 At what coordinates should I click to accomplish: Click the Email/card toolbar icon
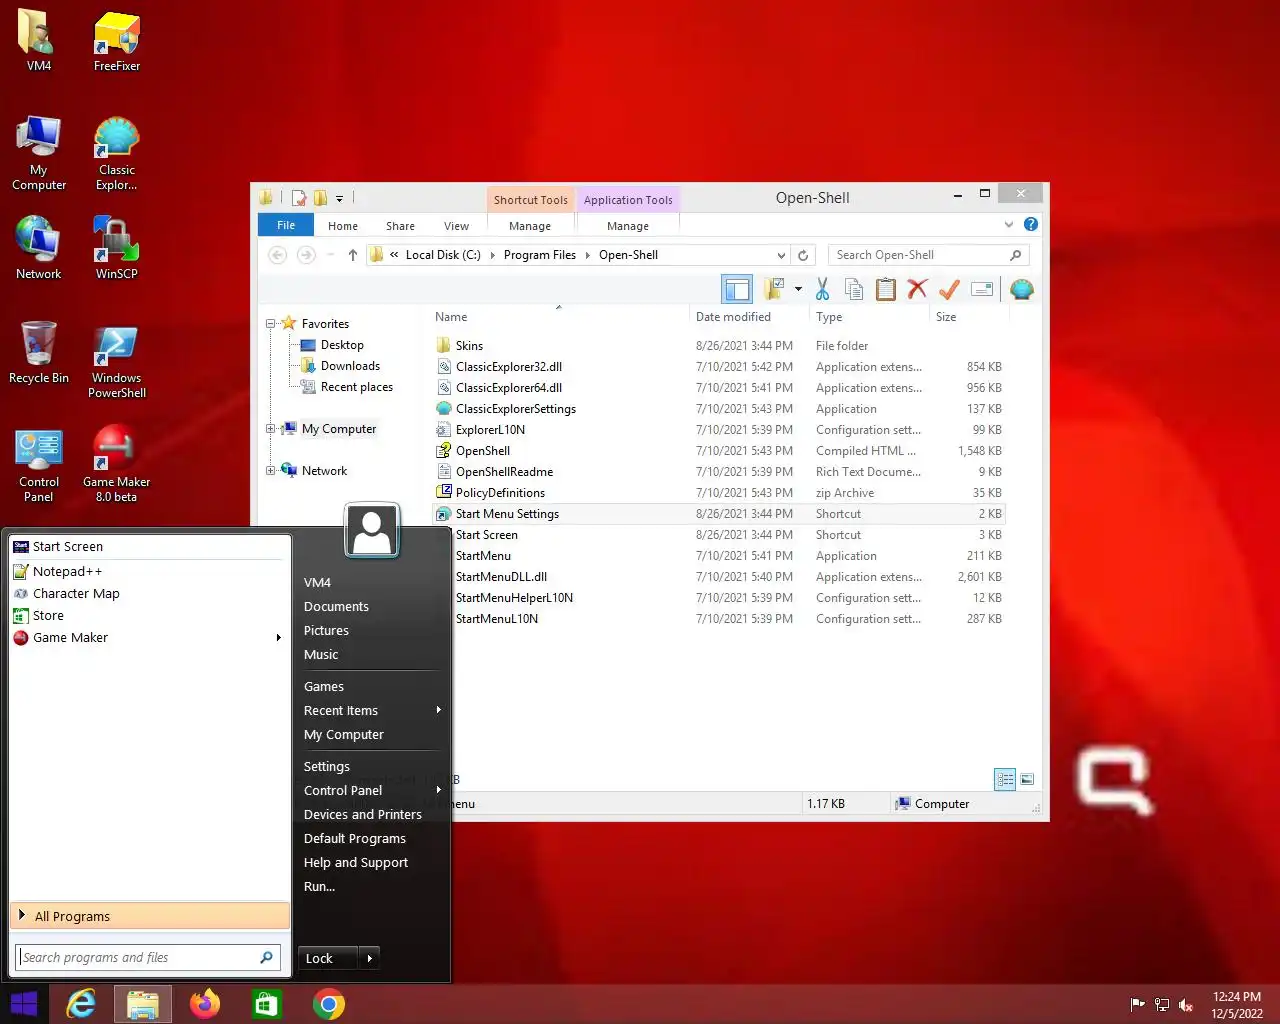click(x=982, y=290)
